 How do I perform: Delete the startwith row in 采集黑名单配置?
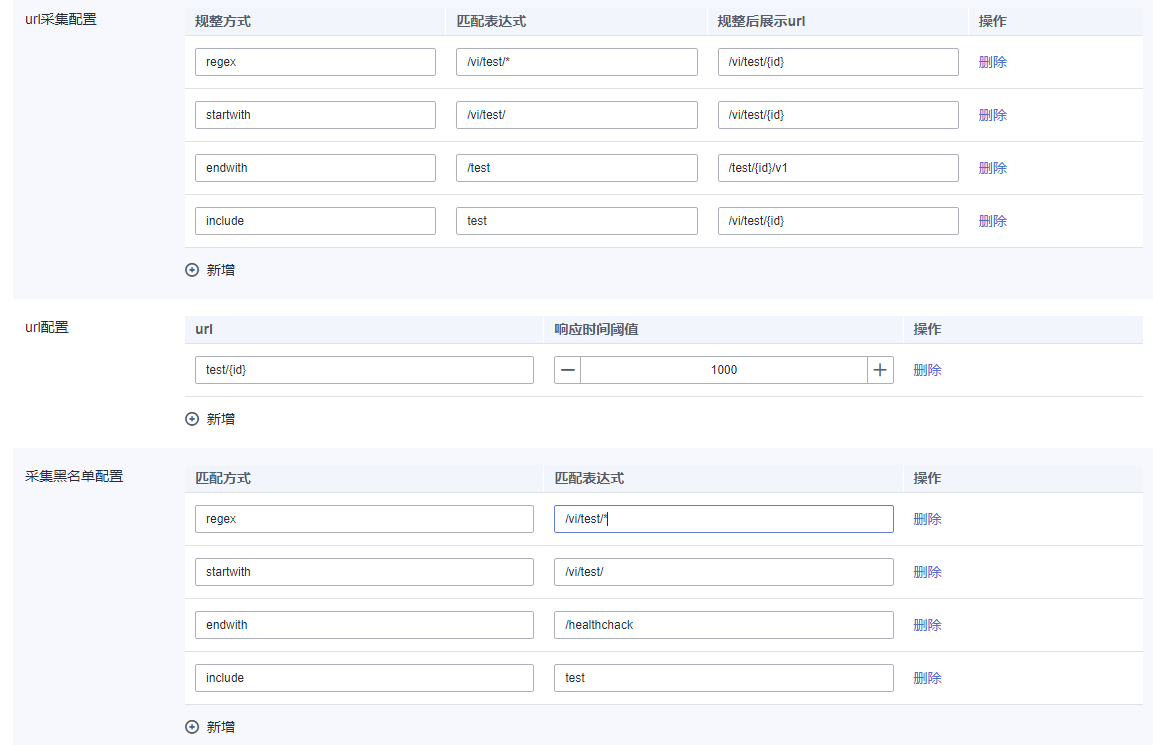(927, 572)
